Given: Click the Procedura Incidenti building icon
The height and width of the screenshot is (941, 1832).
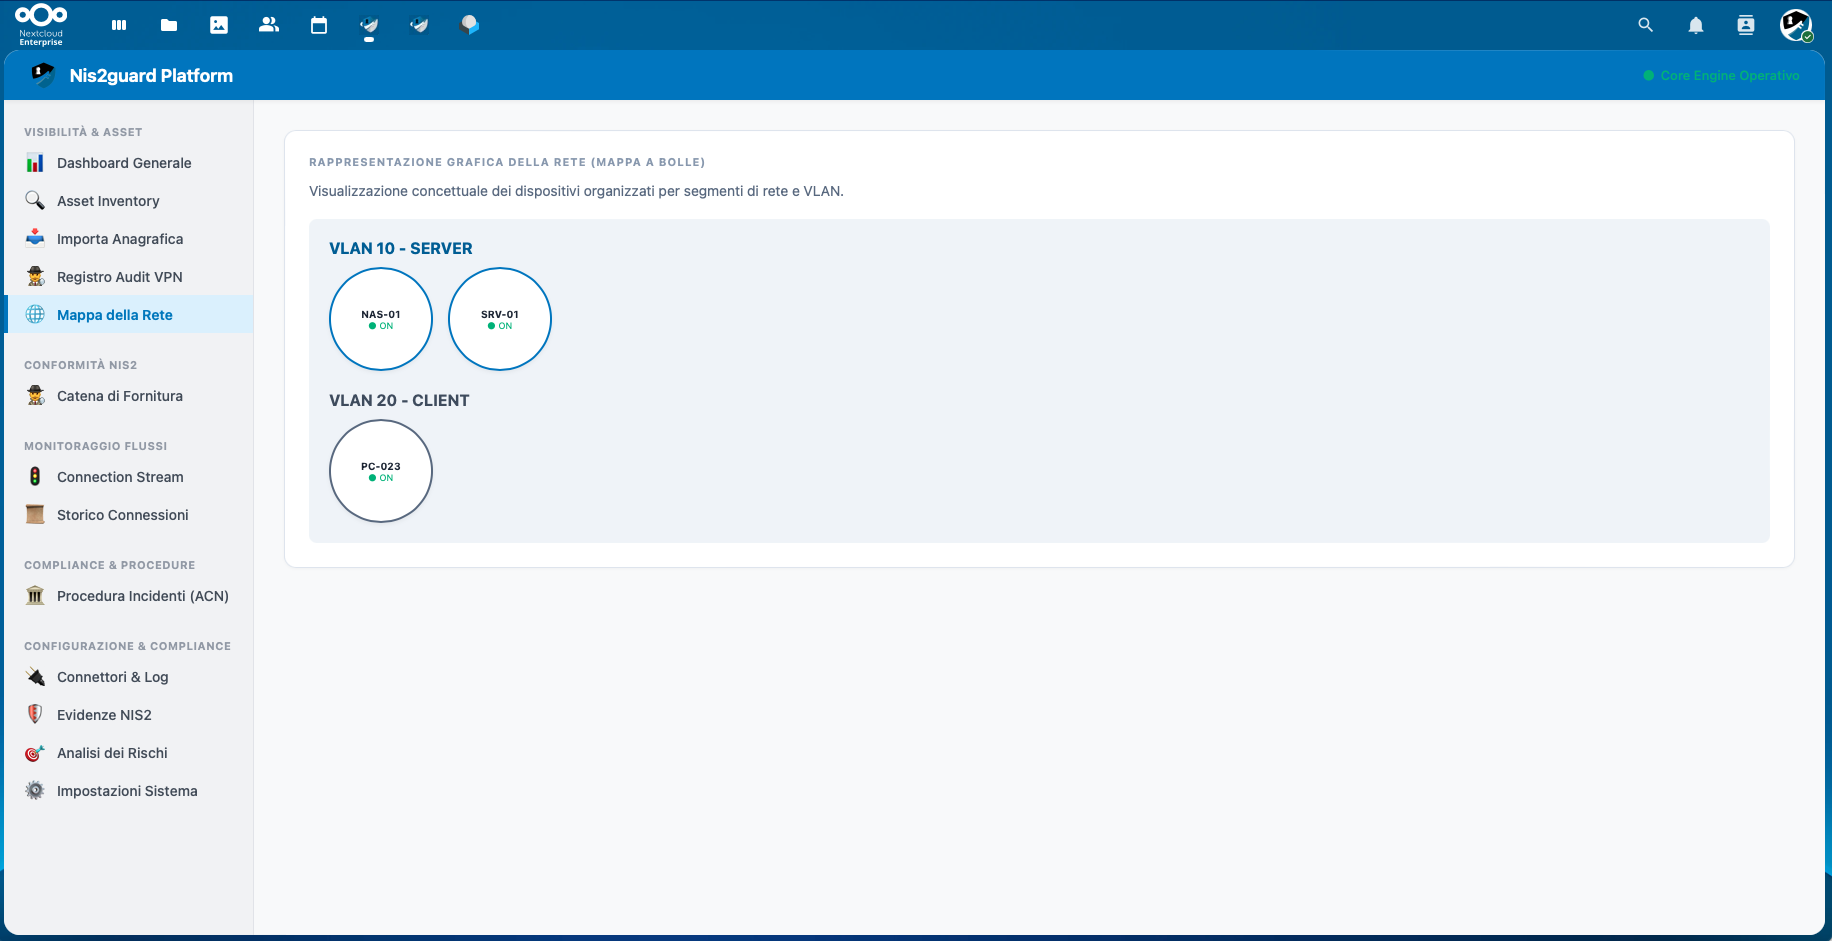Looking at the screenshot, I should (x=35, y=596).
